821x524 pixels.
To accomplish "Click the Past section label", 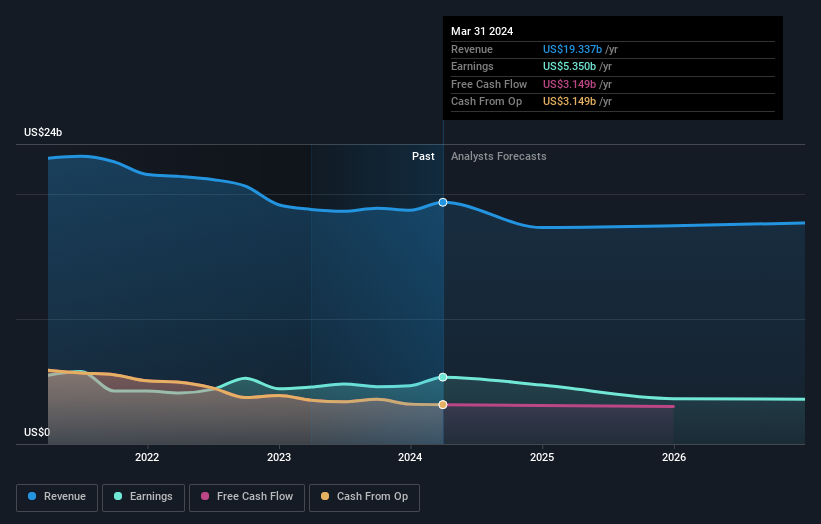I will [x=423, y=157].
